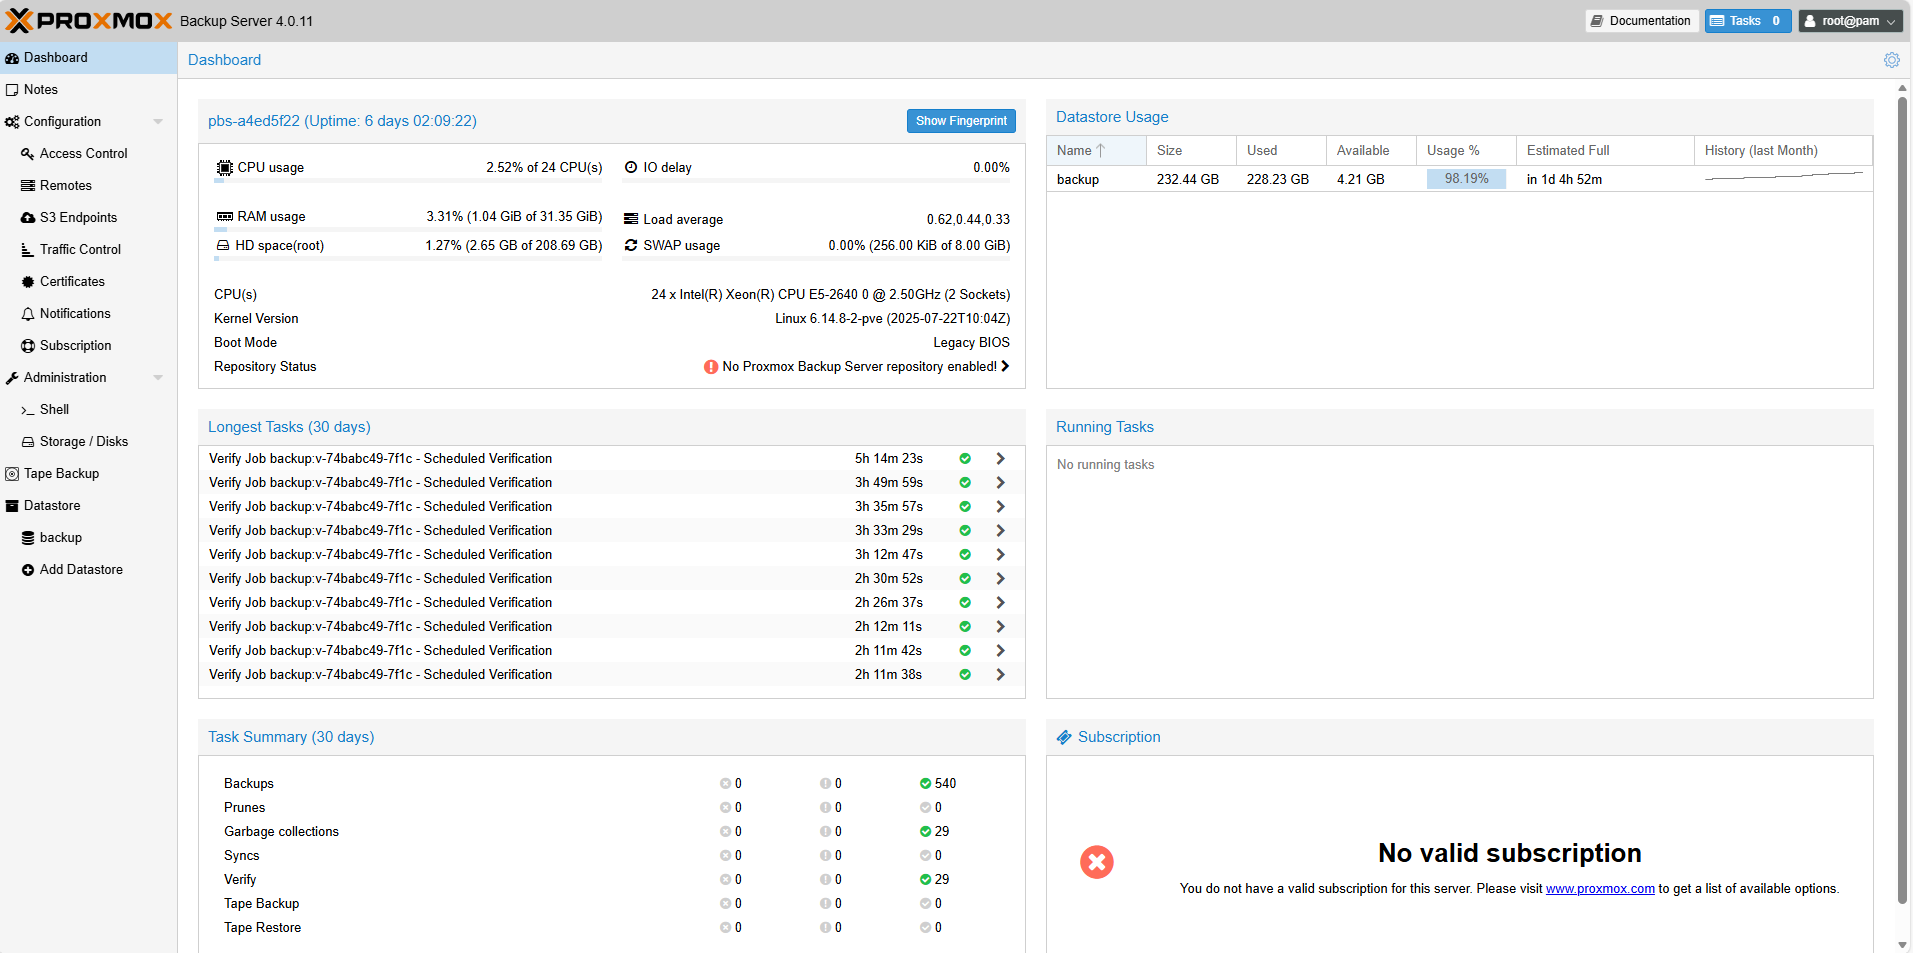Click the Show Fingerprint button
Viewport: 1913px width, 953px height.
(960, 120)
